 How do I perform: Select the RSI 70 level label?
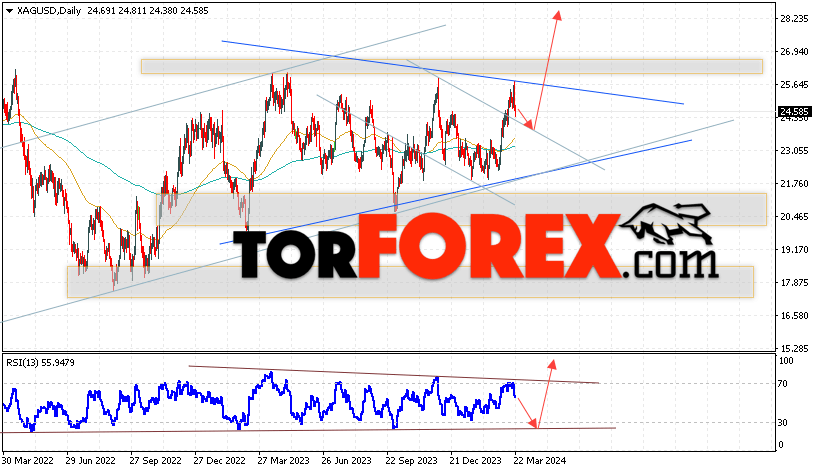[783, 384]
